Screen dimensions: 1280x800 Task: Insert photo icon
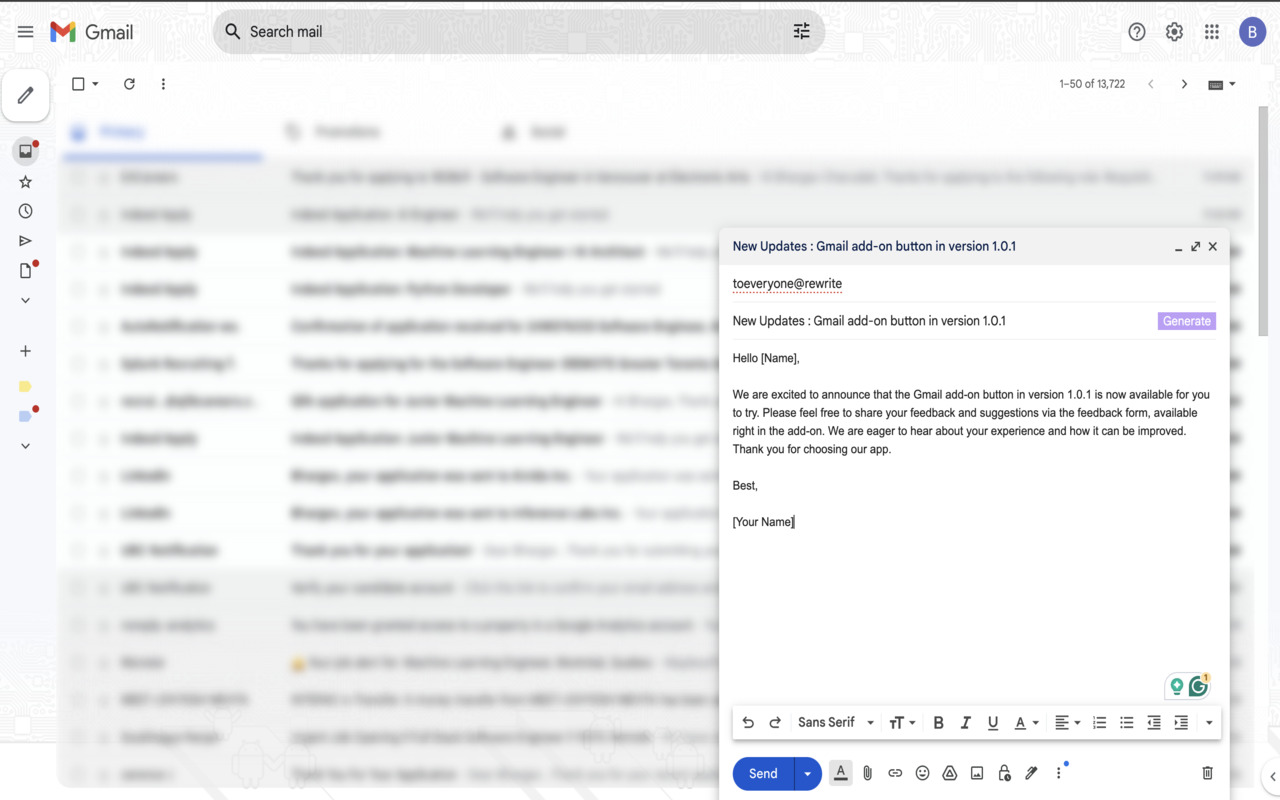pos(977,773)
